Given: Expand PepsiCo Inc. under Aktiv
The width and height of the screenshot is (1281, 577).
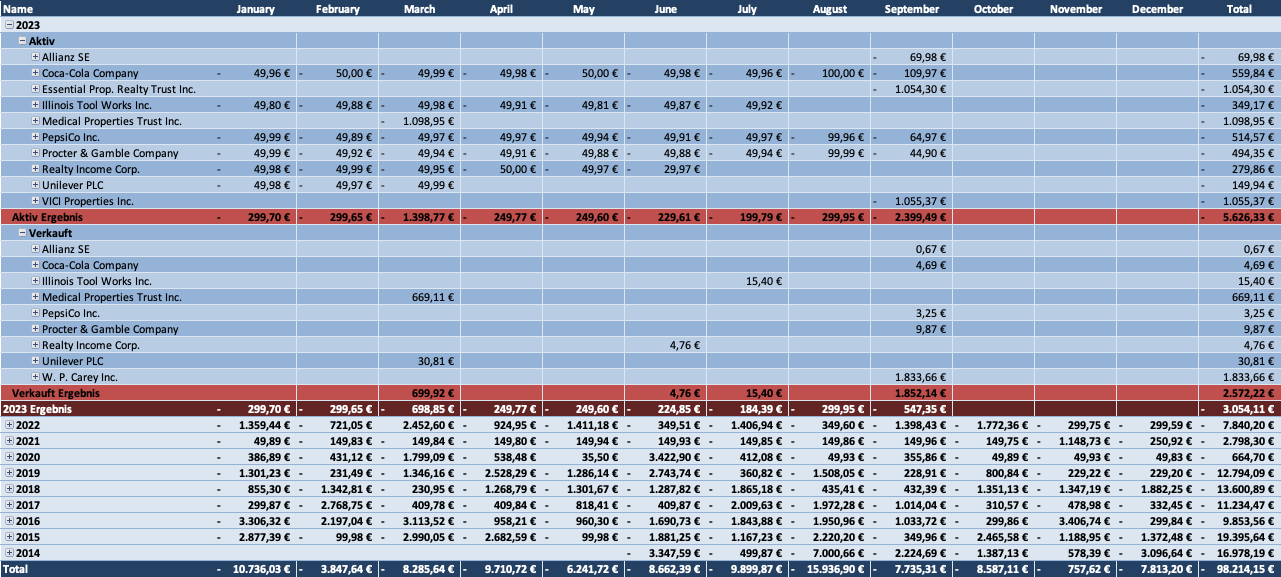Looking at the screenshot, I should pyautogui.click(x=35, y=137).
